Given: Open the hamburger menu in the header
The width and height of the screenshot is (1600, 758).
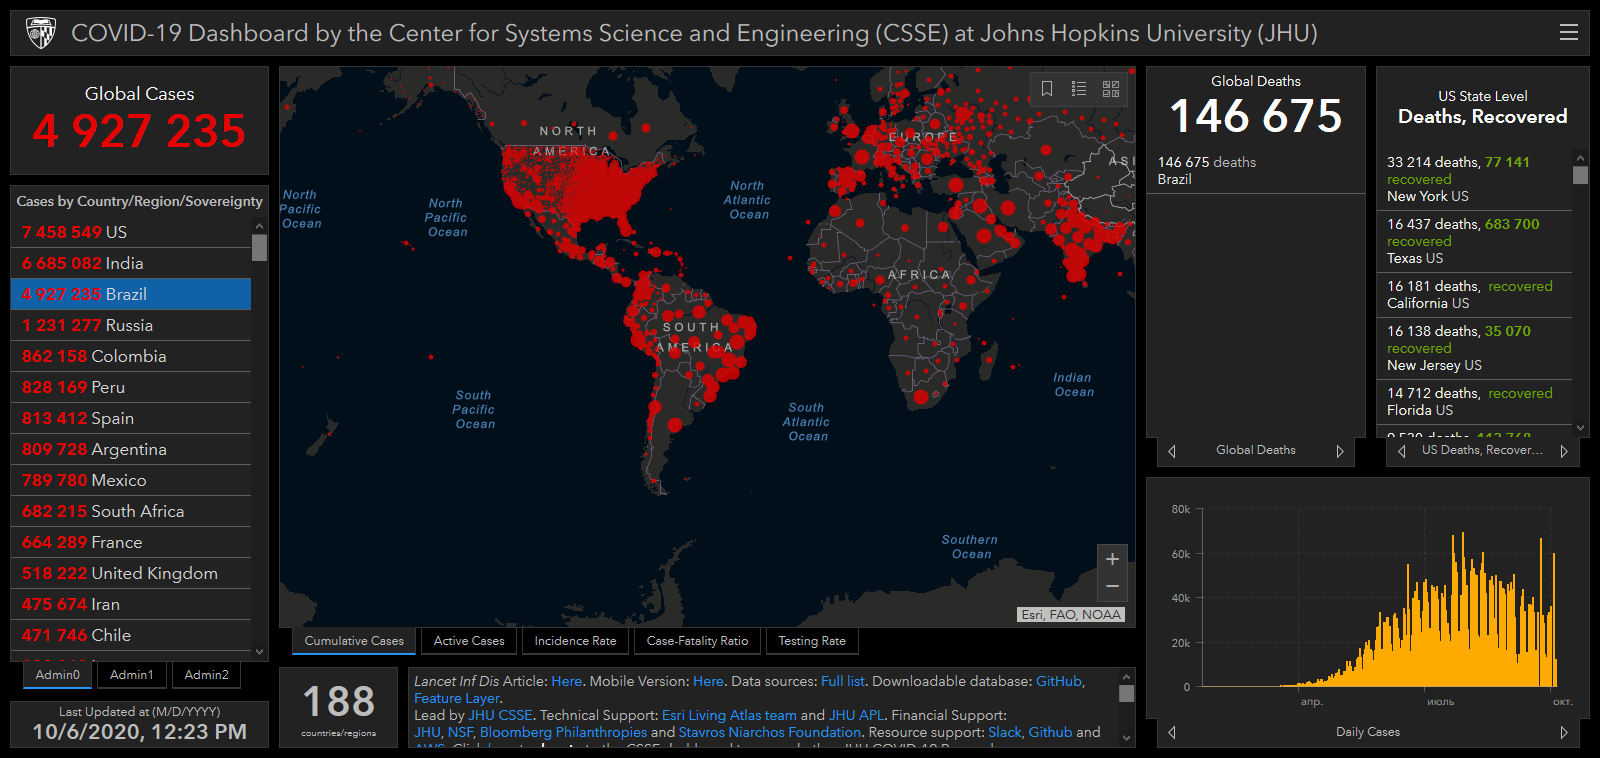Looking at the screenshot, I should [x=1568, y=33].
